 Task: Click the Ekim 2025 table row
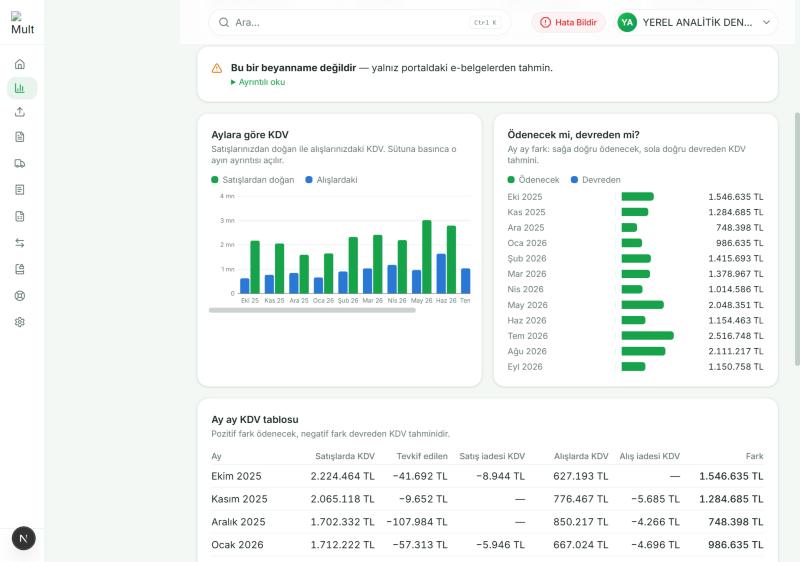487,476
